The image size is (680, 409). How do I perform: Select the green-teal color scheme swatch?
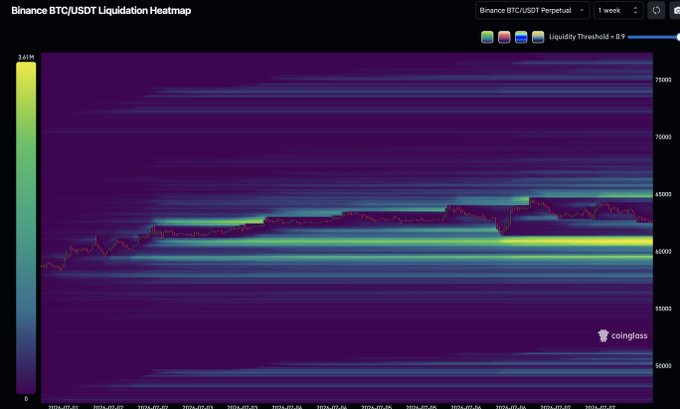pos(487,37)
